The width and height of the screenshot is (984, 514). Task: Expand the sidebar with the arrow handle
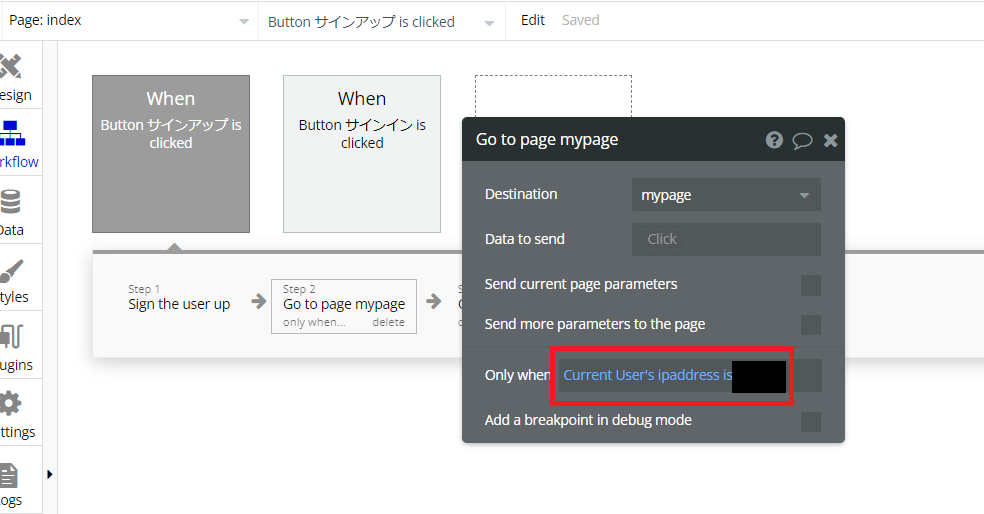point(50,474)
